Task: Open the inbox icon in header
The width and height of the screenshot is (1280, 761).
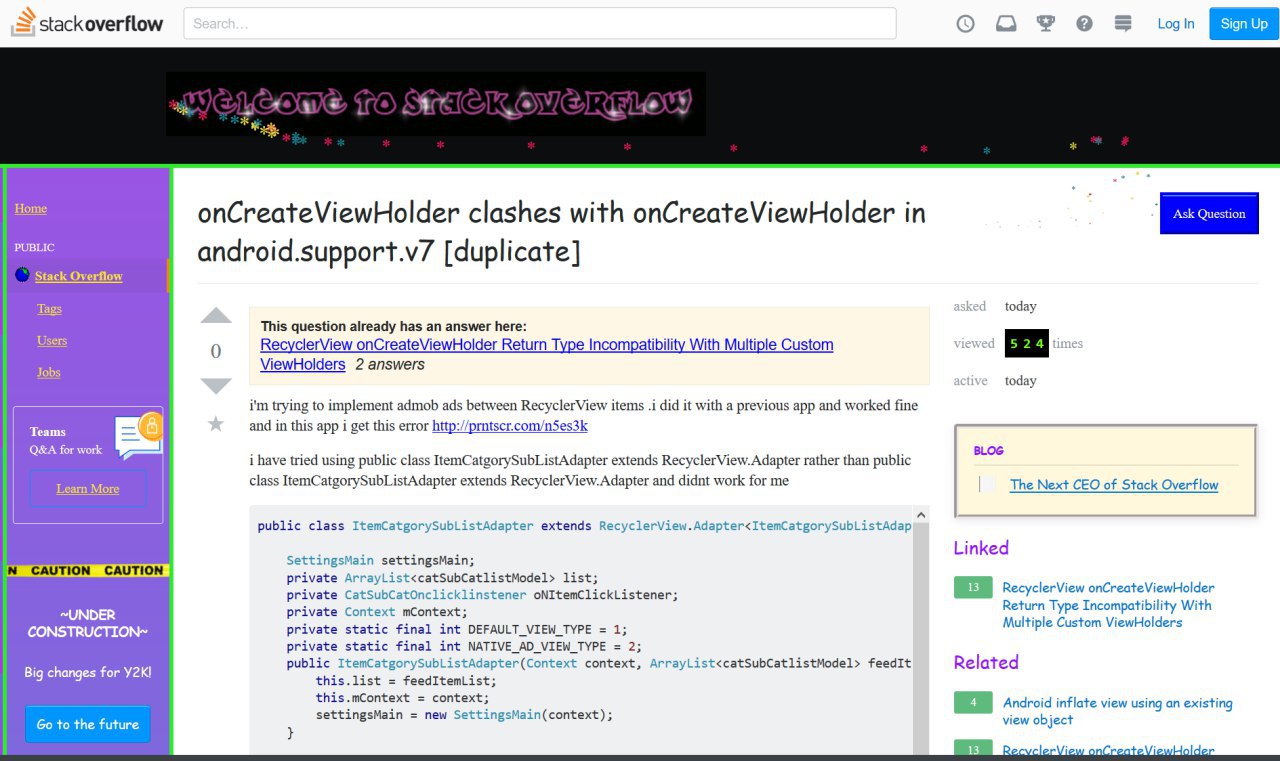Action: pyautogui.click(x=1006, y=24)
